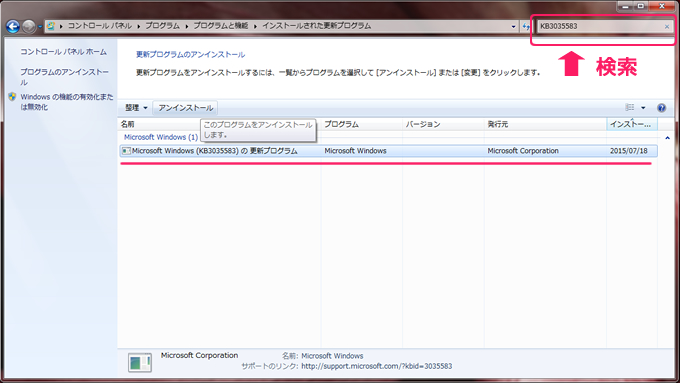Screen dimensions: 680x383
Task: Sort by インストール日 column header
Action: coord(632,124)
